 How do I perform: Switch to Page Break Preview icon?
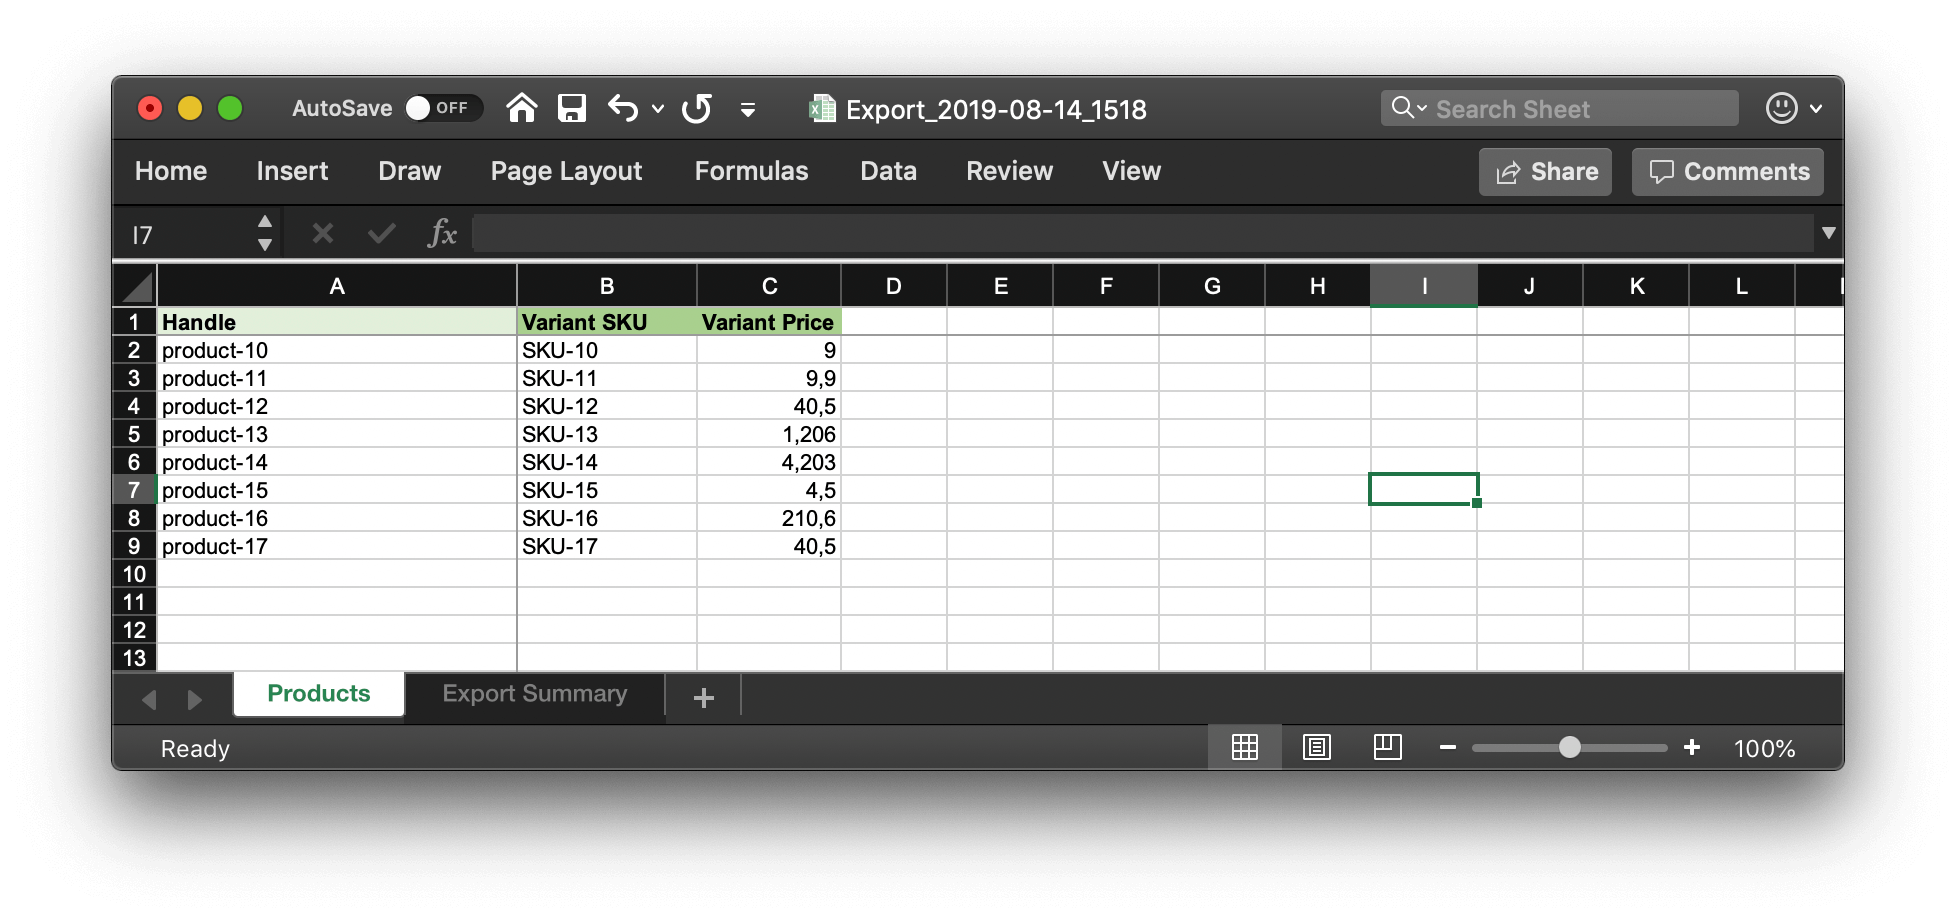pos(1388,747)
